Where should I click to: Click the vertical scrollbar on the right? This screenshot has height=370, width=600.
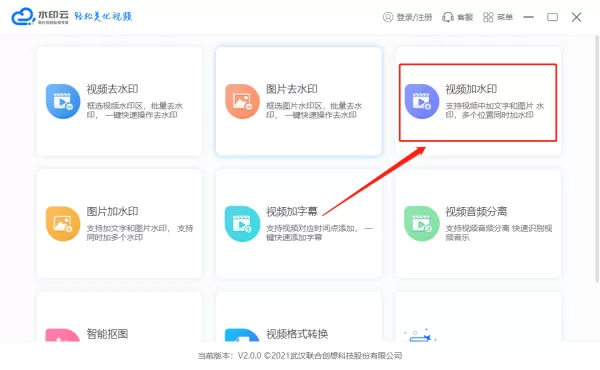click(x=597, y=159)
